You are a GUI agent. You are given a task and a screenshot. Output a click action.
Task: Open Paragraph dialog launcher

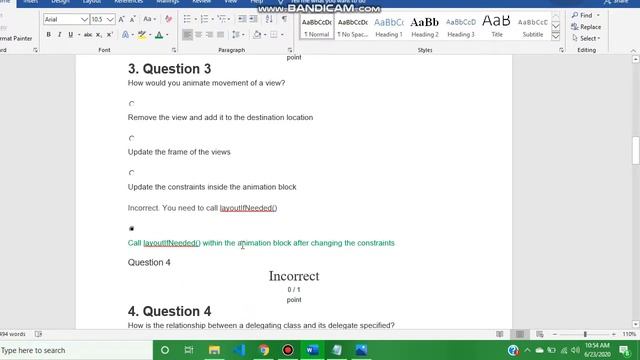290,50
